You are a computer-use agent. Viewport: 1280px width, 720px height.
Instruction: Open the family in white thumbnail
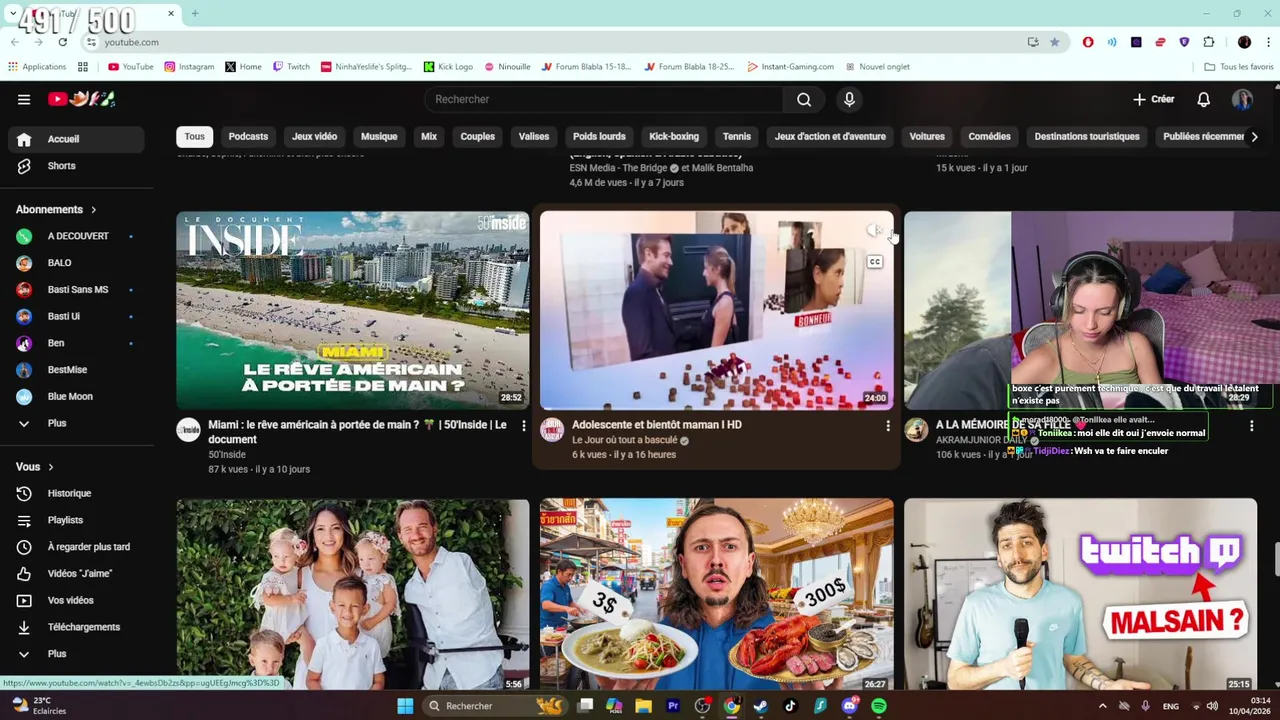353,594
